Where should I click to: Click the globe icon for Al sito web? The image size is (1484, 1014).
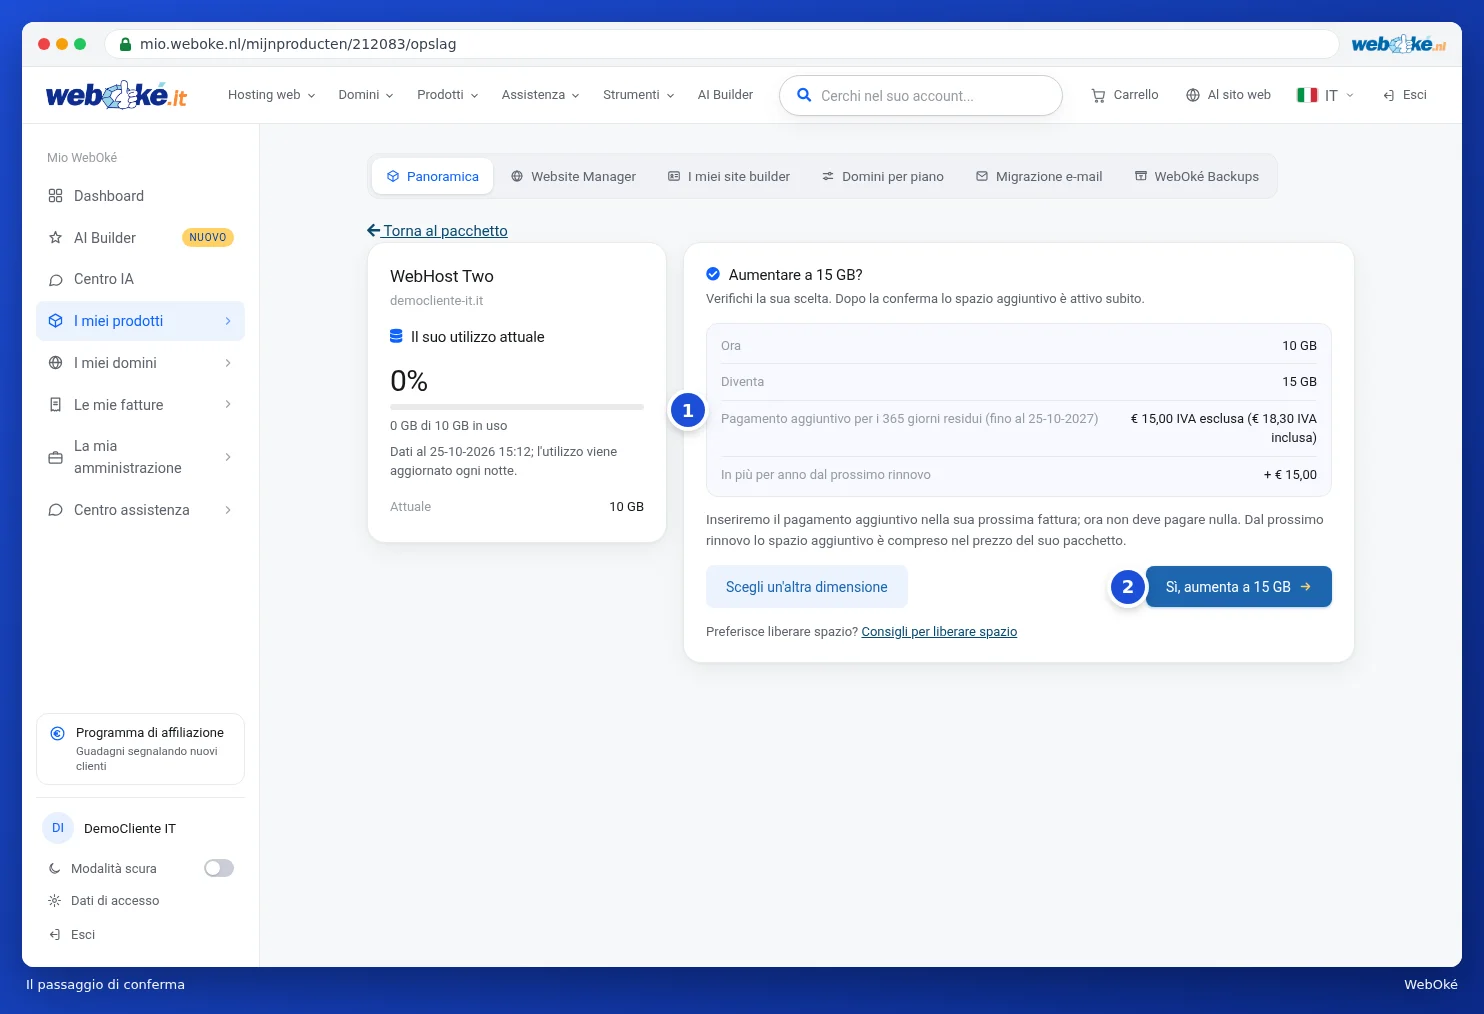coord(1193,95)
